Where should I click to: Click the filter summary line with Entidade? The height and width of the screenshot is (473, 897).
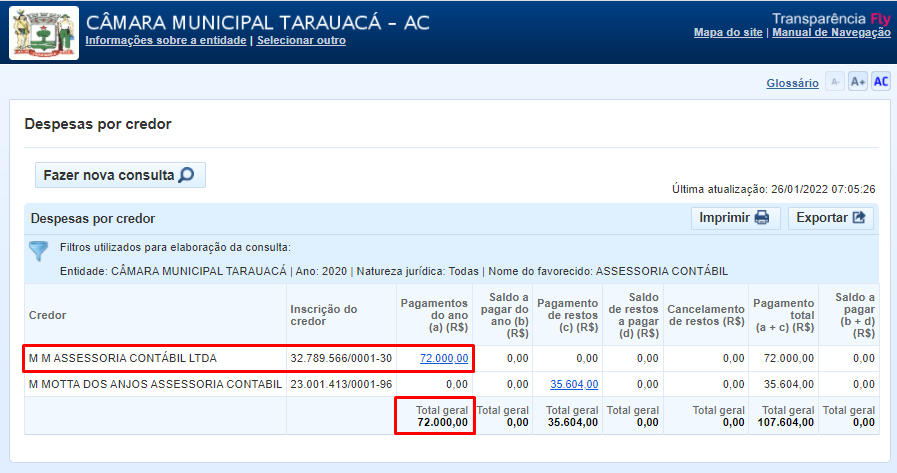394,271
